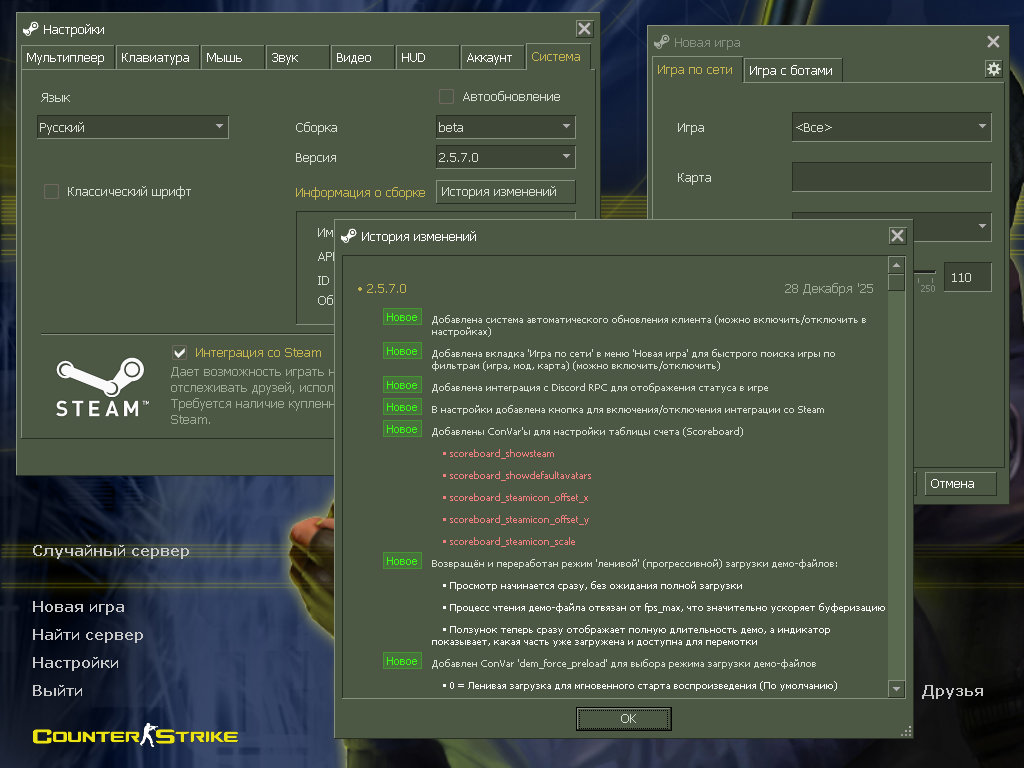Image resolution: width=1024 pixels, height=768 pixels.
Task: Toggle the Классический шрифт checkbox
Action: coord(52,191)
